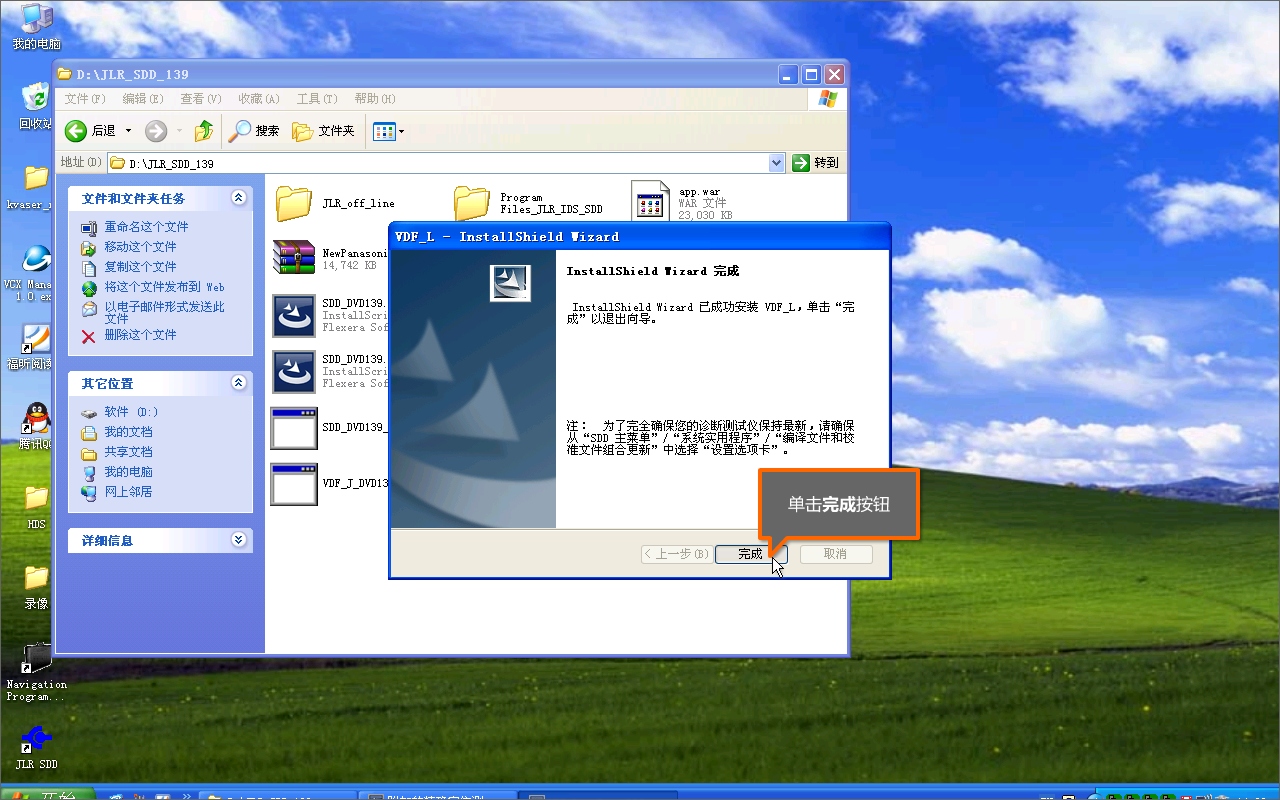Click 删除这个文件 link
The image size is (1280, 800).
pos(140,335)
